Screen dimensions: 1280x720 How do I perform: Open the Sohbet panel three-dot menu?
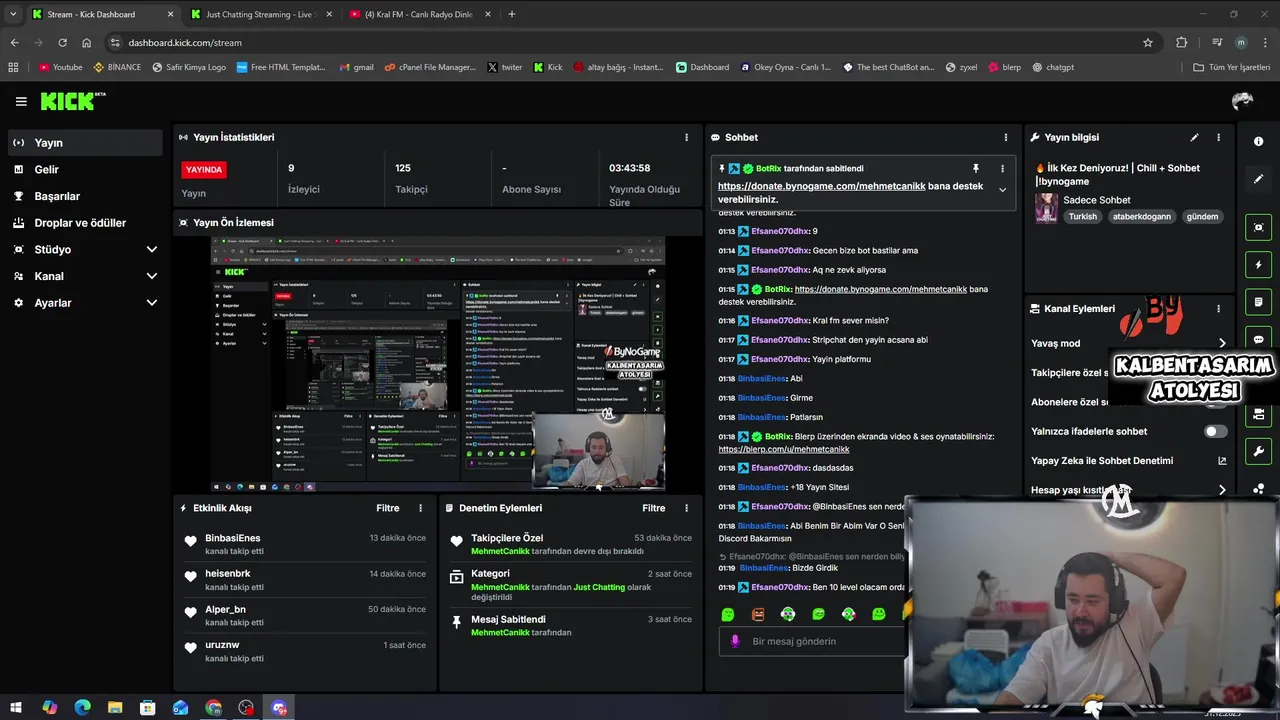tap(1006, 137)
